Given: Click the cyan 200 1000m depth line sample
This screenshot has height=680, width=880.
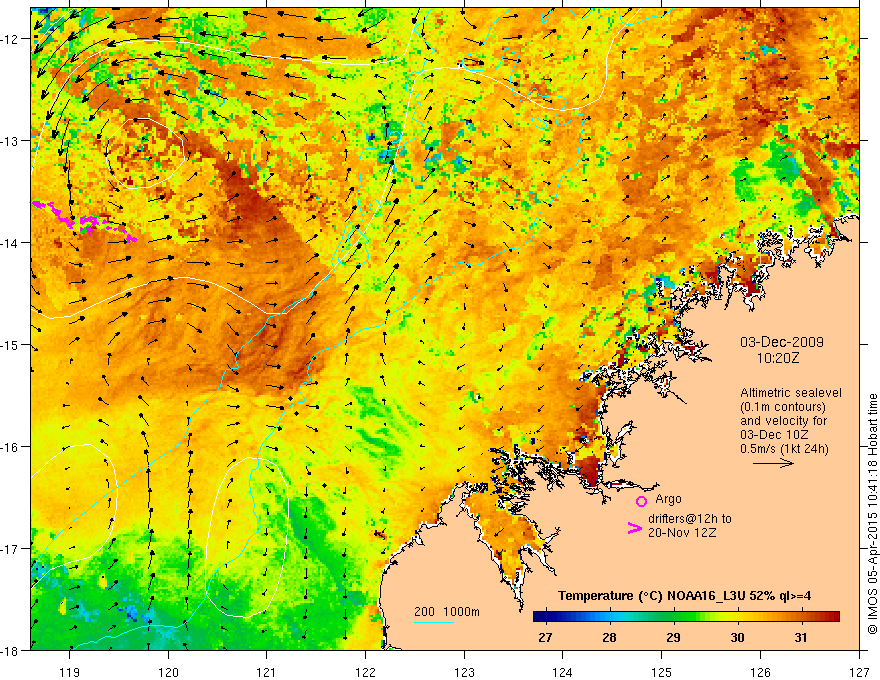Looking at the screenshot, I should pos(434,622).
